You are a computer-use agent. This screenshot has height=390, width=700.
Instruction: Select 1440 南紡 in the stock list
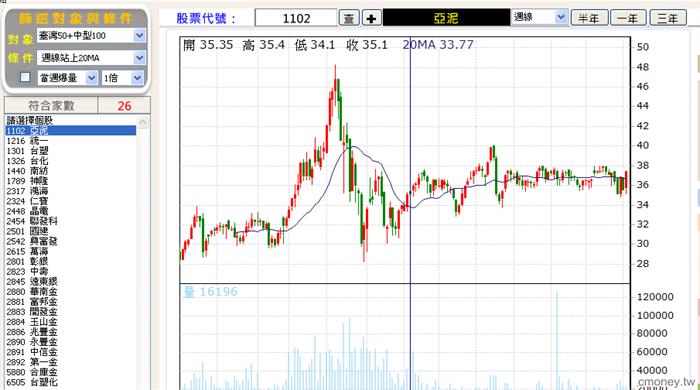[71, 171]
